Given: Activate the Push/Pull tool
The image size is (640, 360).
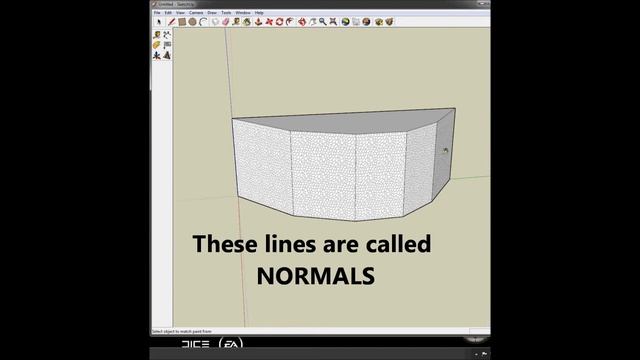Looking at the screenshot, I should (x=258, y=22).
